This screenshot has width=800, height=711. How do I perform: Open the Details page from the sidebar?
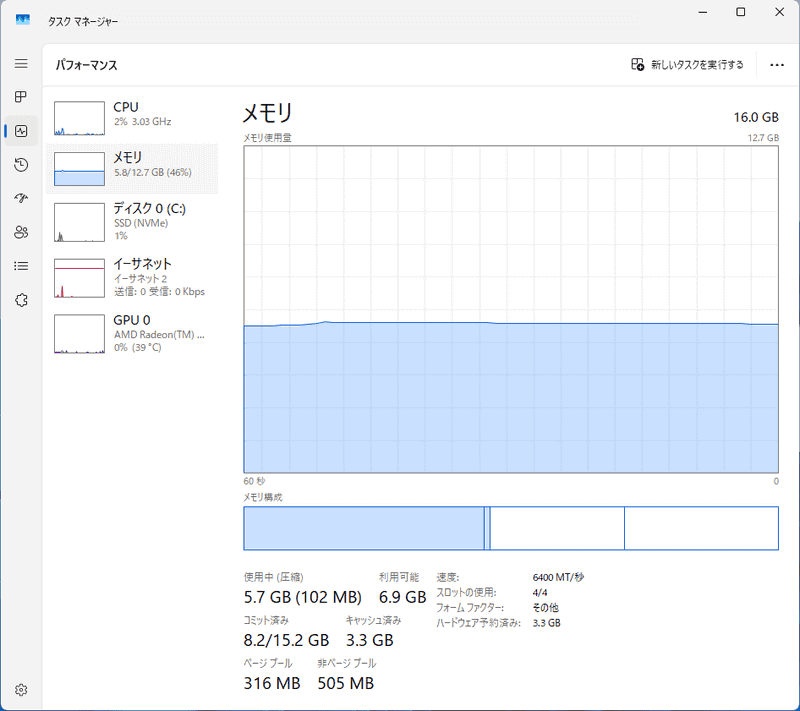[x=21, y=265]
